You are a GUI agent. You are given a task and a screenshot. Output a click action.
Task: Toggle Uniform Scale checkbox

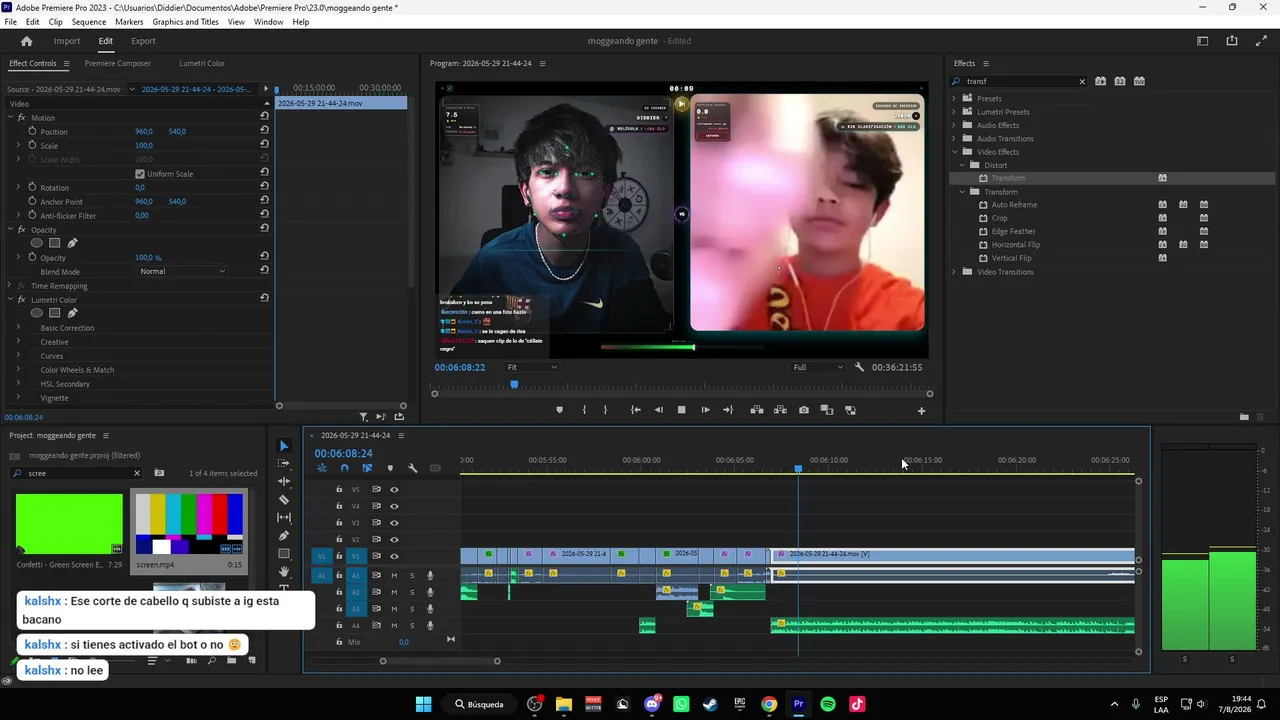click(x=140, y=174)
